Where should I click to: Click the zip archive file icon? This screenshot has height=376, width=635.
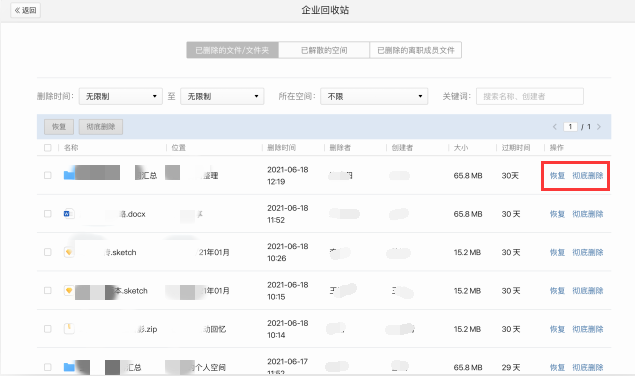(x=69, y=328)
